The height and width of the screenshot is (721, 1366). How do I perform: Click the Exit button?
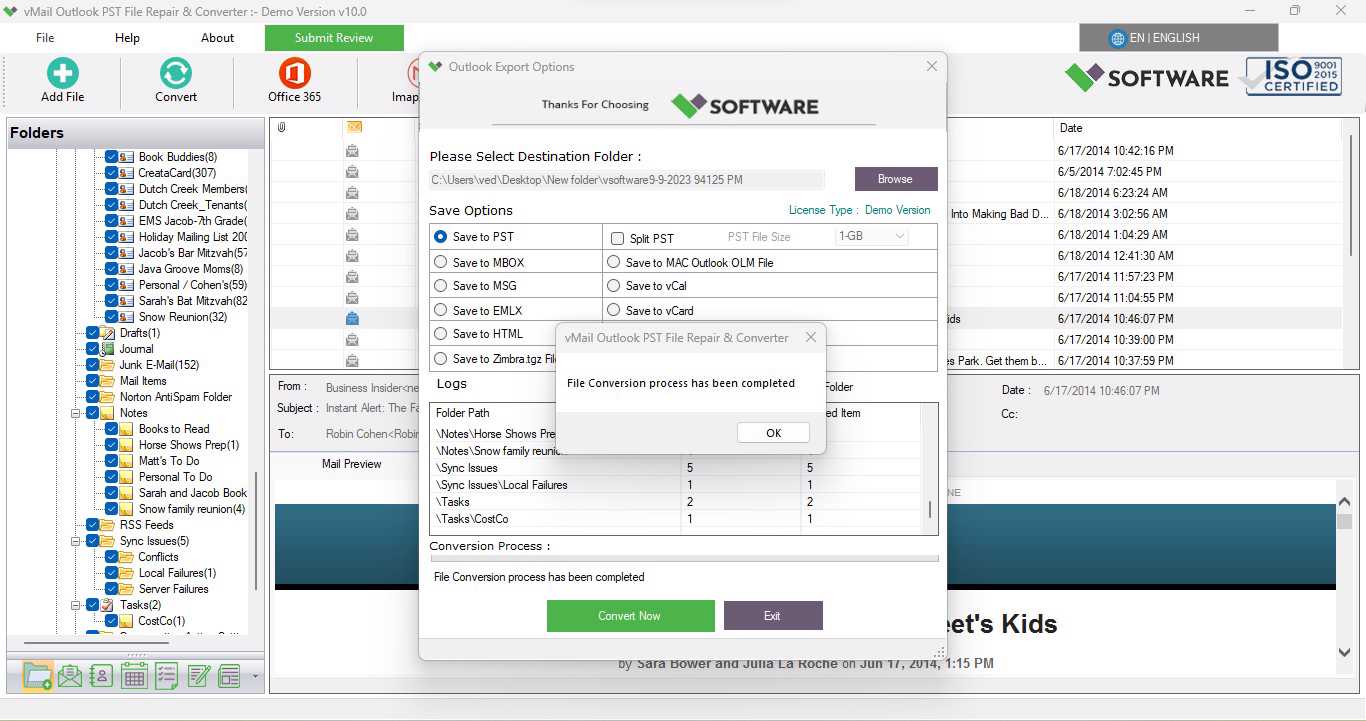coord(772,616)
